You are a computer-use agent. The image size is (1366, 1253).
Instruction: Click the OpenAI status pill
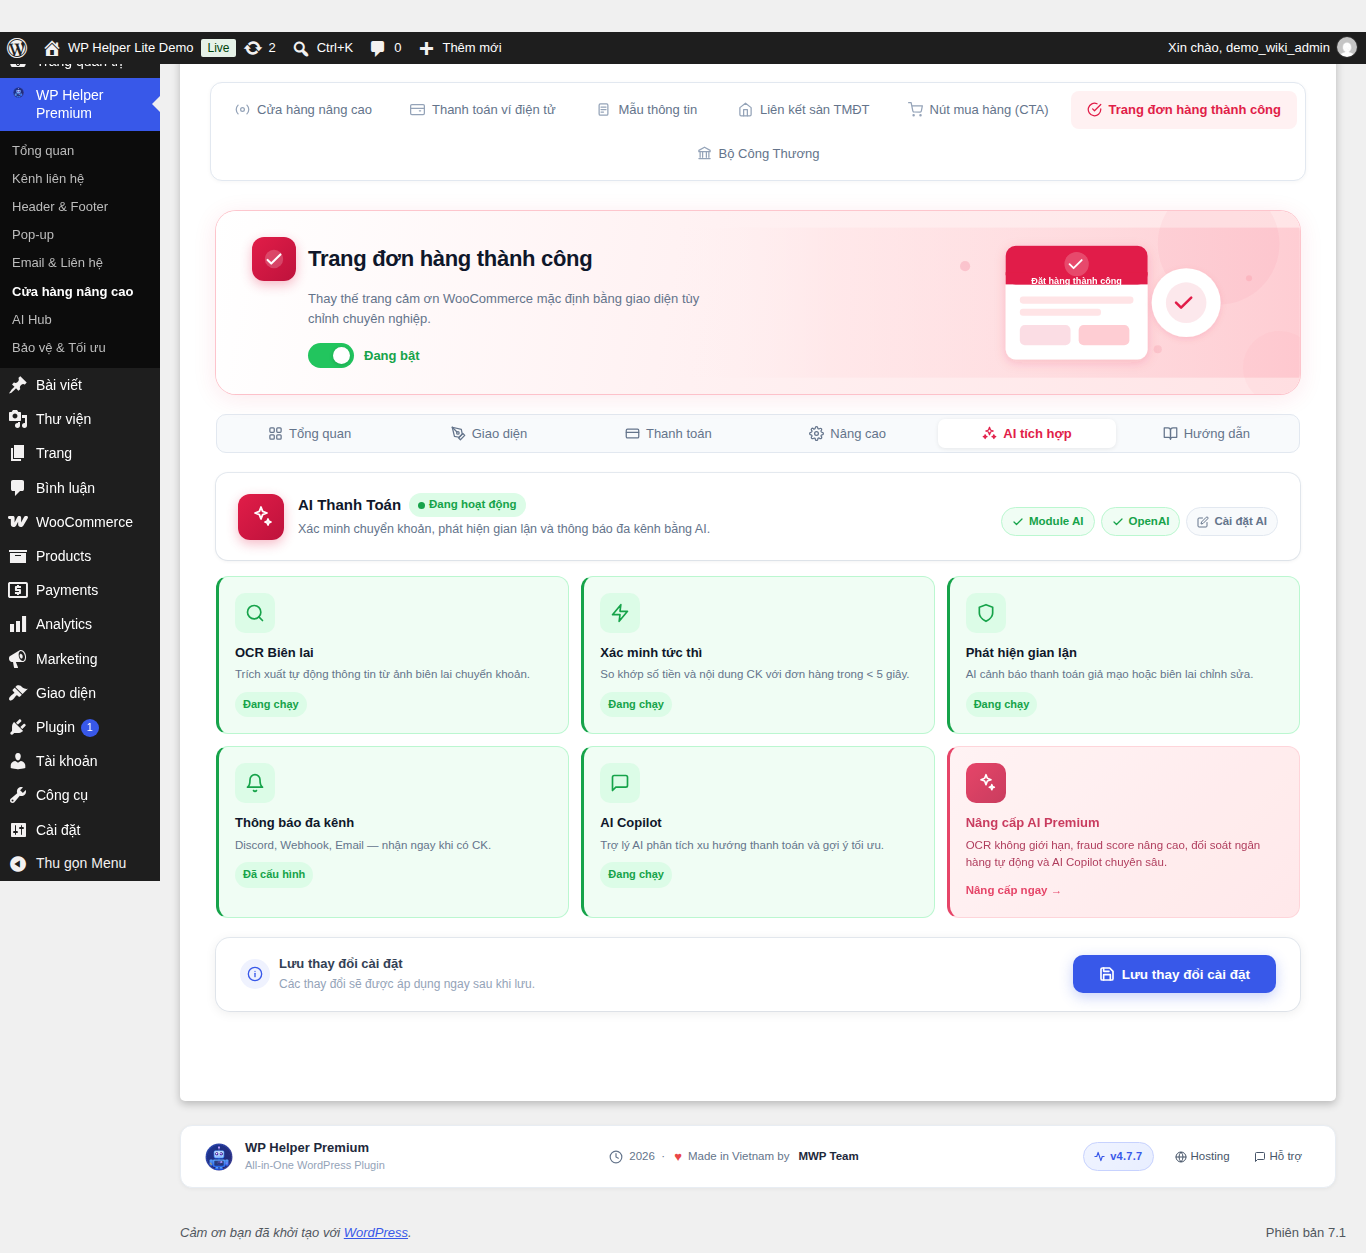(x=1141, y=521)
